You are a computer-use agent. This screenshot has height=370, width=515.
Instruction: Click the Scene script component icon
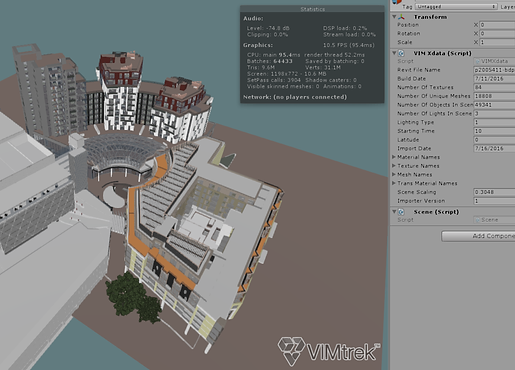pos(401,212)
